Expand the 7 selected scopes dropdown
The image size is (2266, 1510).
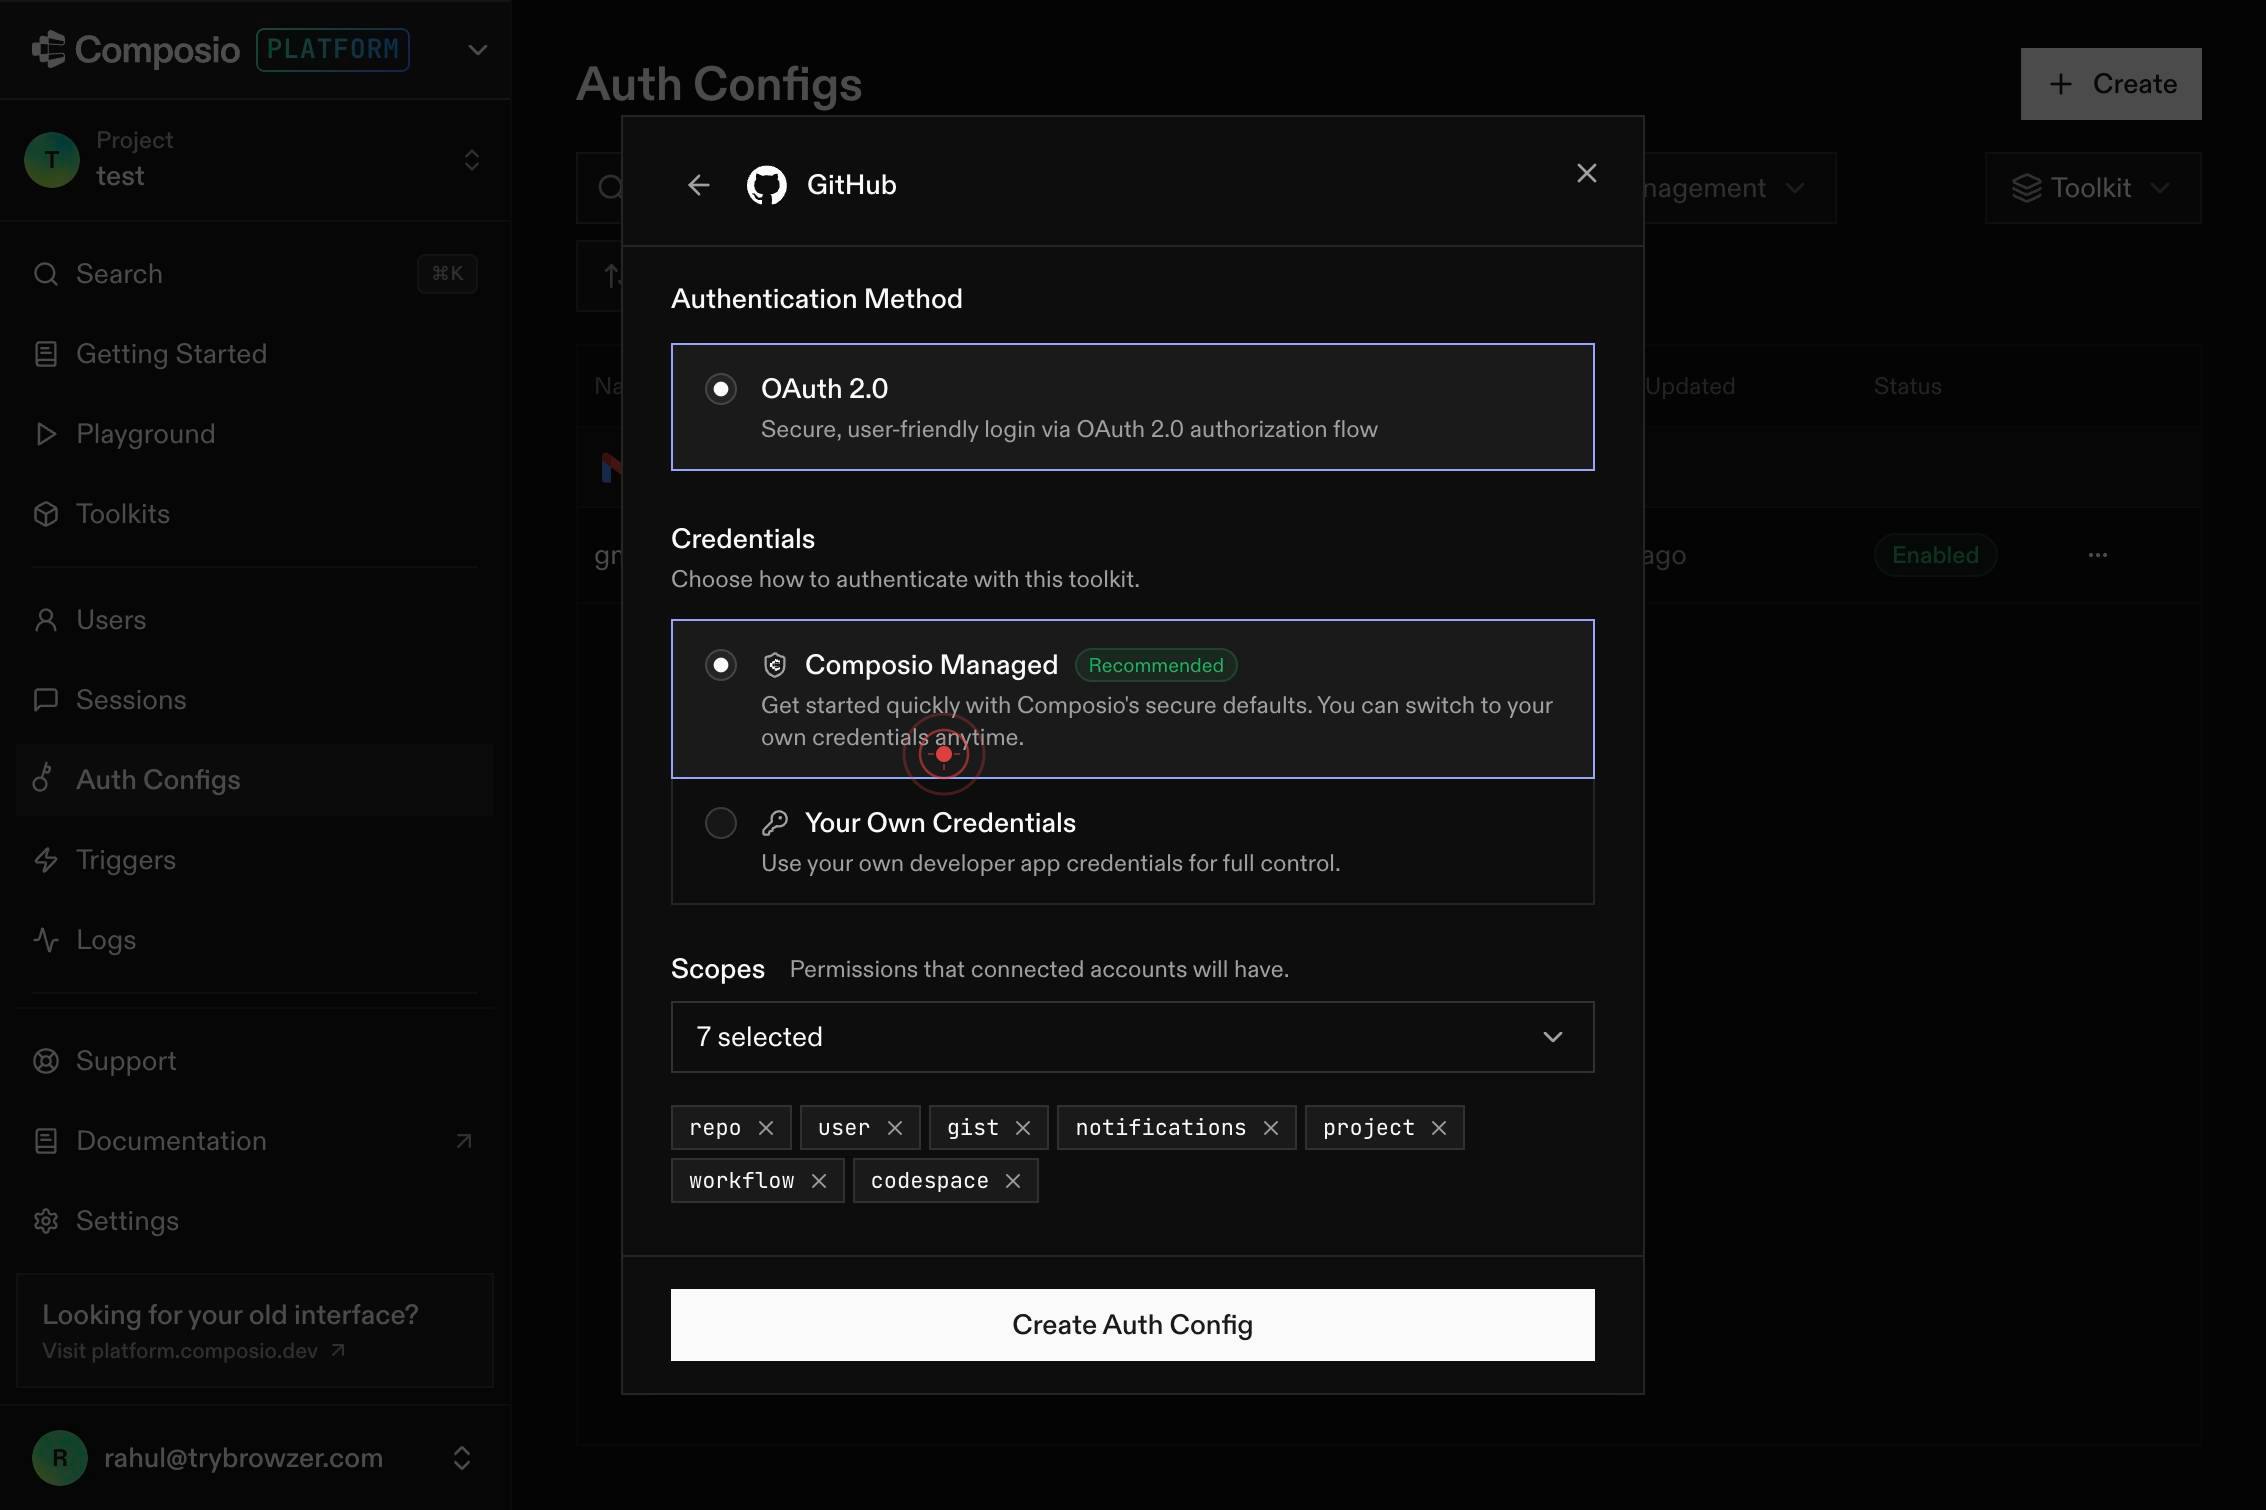pyautogui.click(x=1132, y=1037)
